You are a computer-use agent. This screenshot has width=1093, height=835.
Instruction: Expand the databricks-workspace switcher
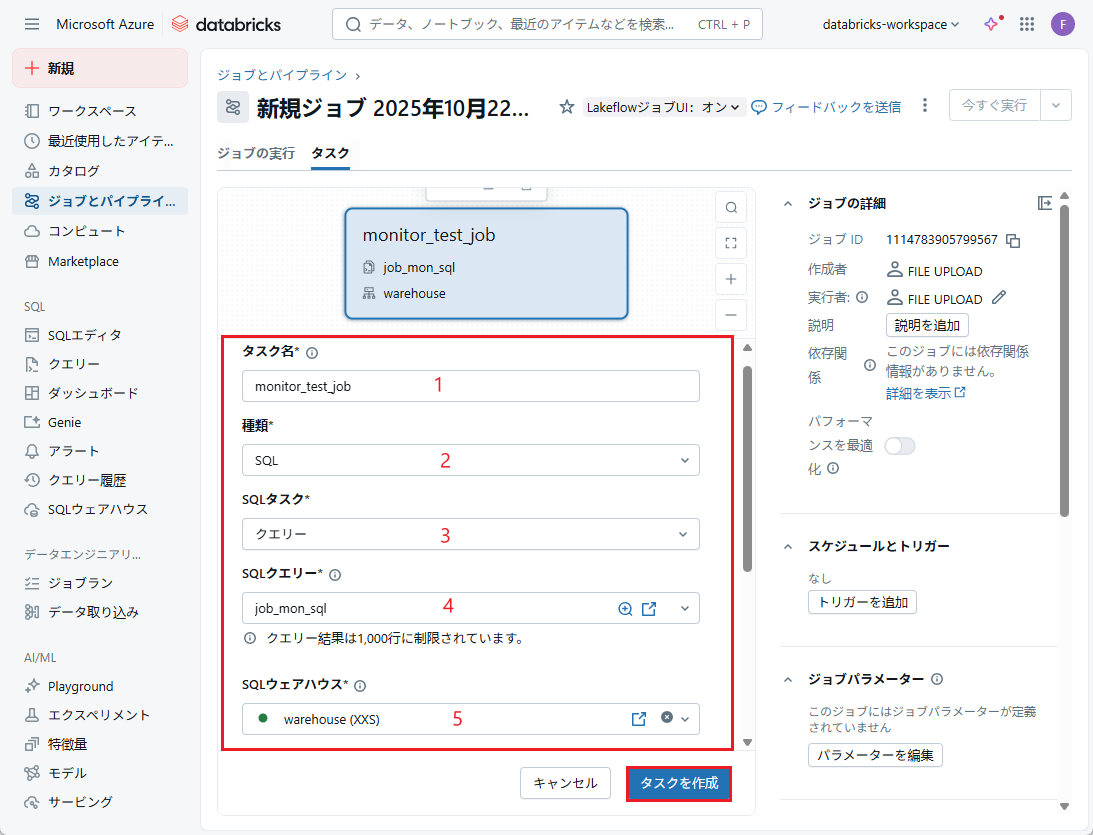click(890, 24)
